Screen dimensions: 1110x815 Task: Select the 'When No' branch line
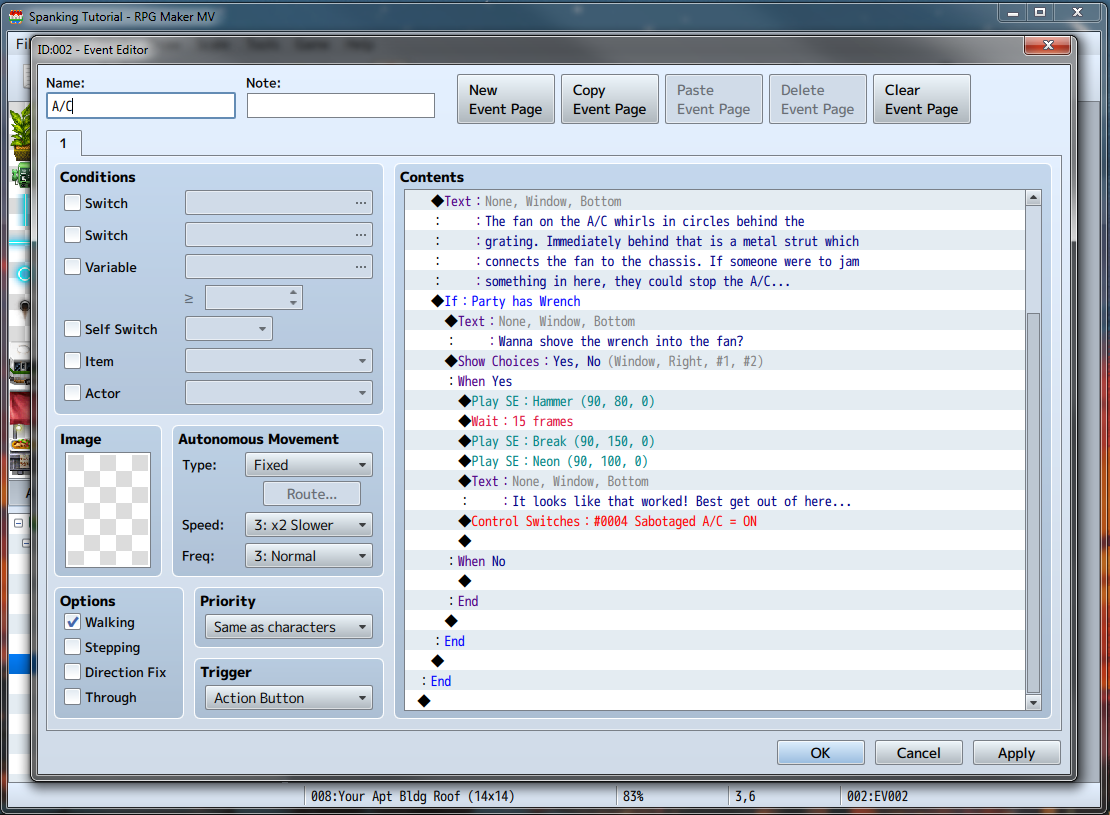point(715,561)
